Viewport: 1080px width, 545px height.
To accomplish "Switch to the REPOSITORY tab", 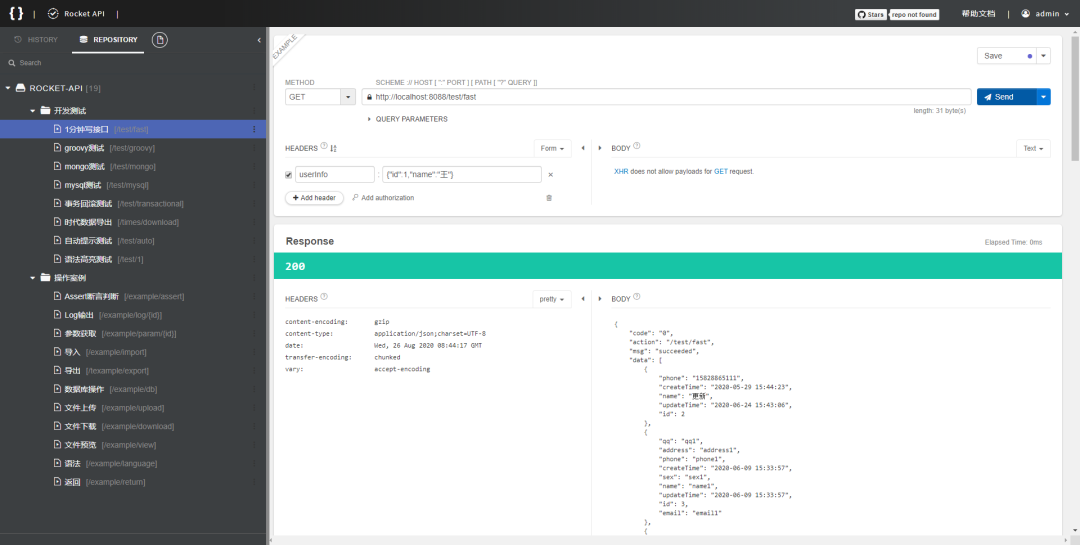I will [108, 40].
